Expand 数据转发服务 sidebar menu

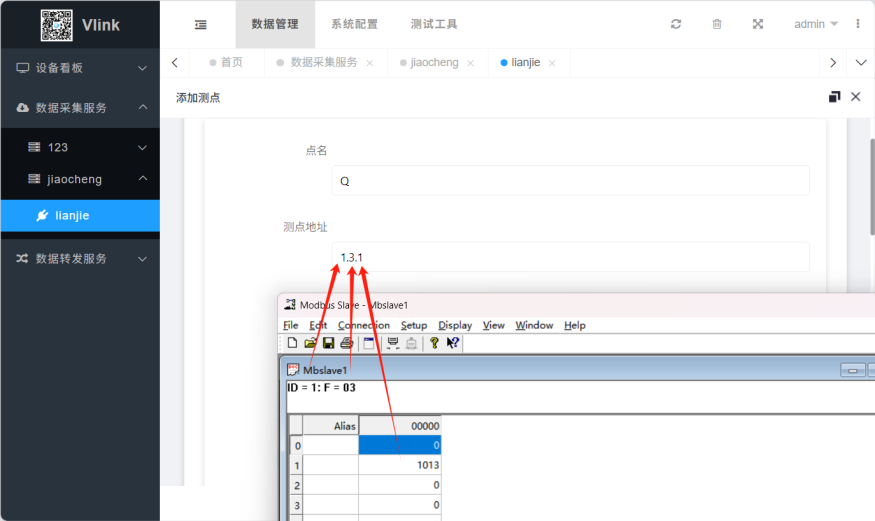pos(80,258)
